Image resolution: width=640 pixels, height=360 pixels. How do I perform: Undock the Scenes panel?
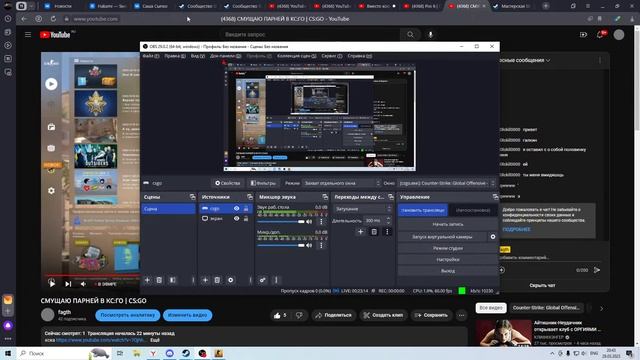[192, 197]
